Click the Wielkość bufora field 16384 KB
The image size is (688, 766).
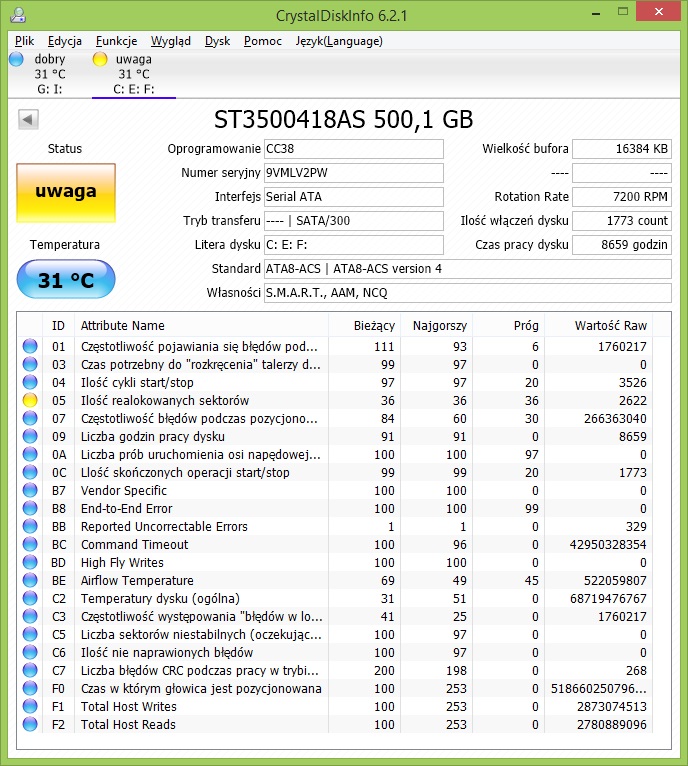tap(622, 149)
